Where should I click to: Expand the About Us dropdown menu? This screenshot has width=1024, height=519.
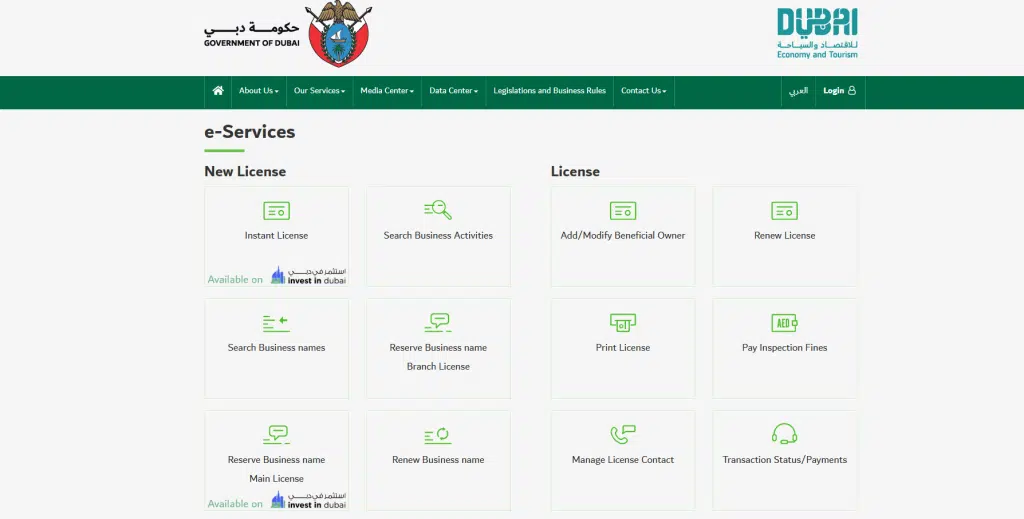pos(259,91)
